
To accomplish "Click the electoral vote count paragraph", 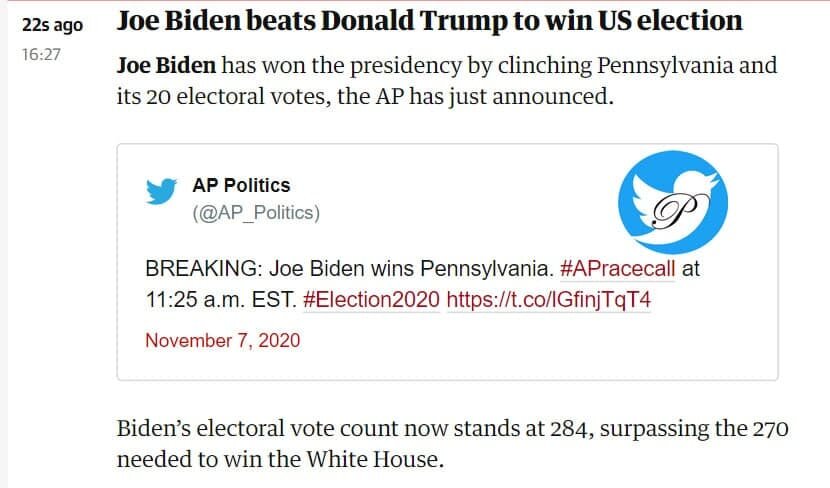I will pos(453,444).
